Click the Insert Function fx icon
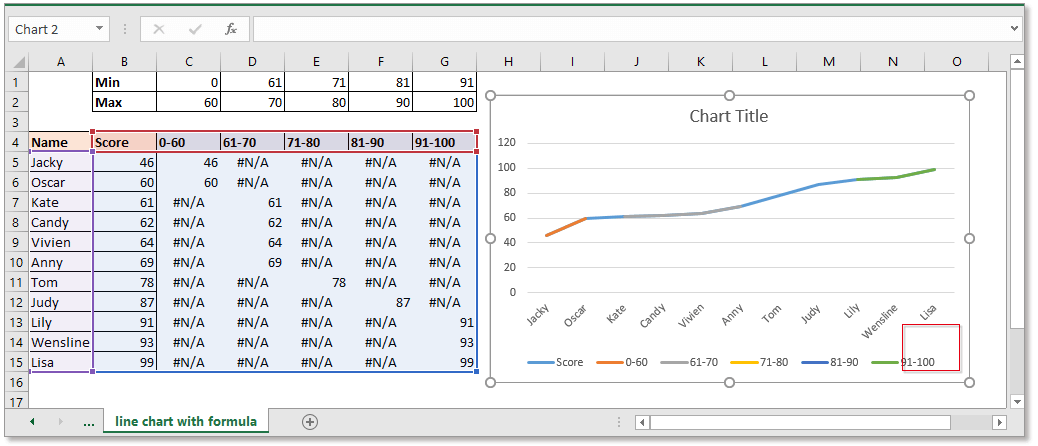 230,29
